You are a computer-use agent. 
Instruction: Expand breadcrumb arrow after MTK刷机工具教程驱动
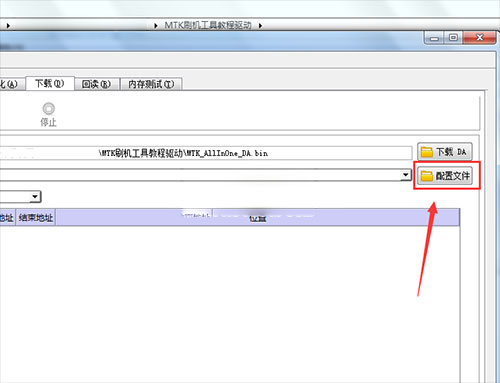click(260, 26)
